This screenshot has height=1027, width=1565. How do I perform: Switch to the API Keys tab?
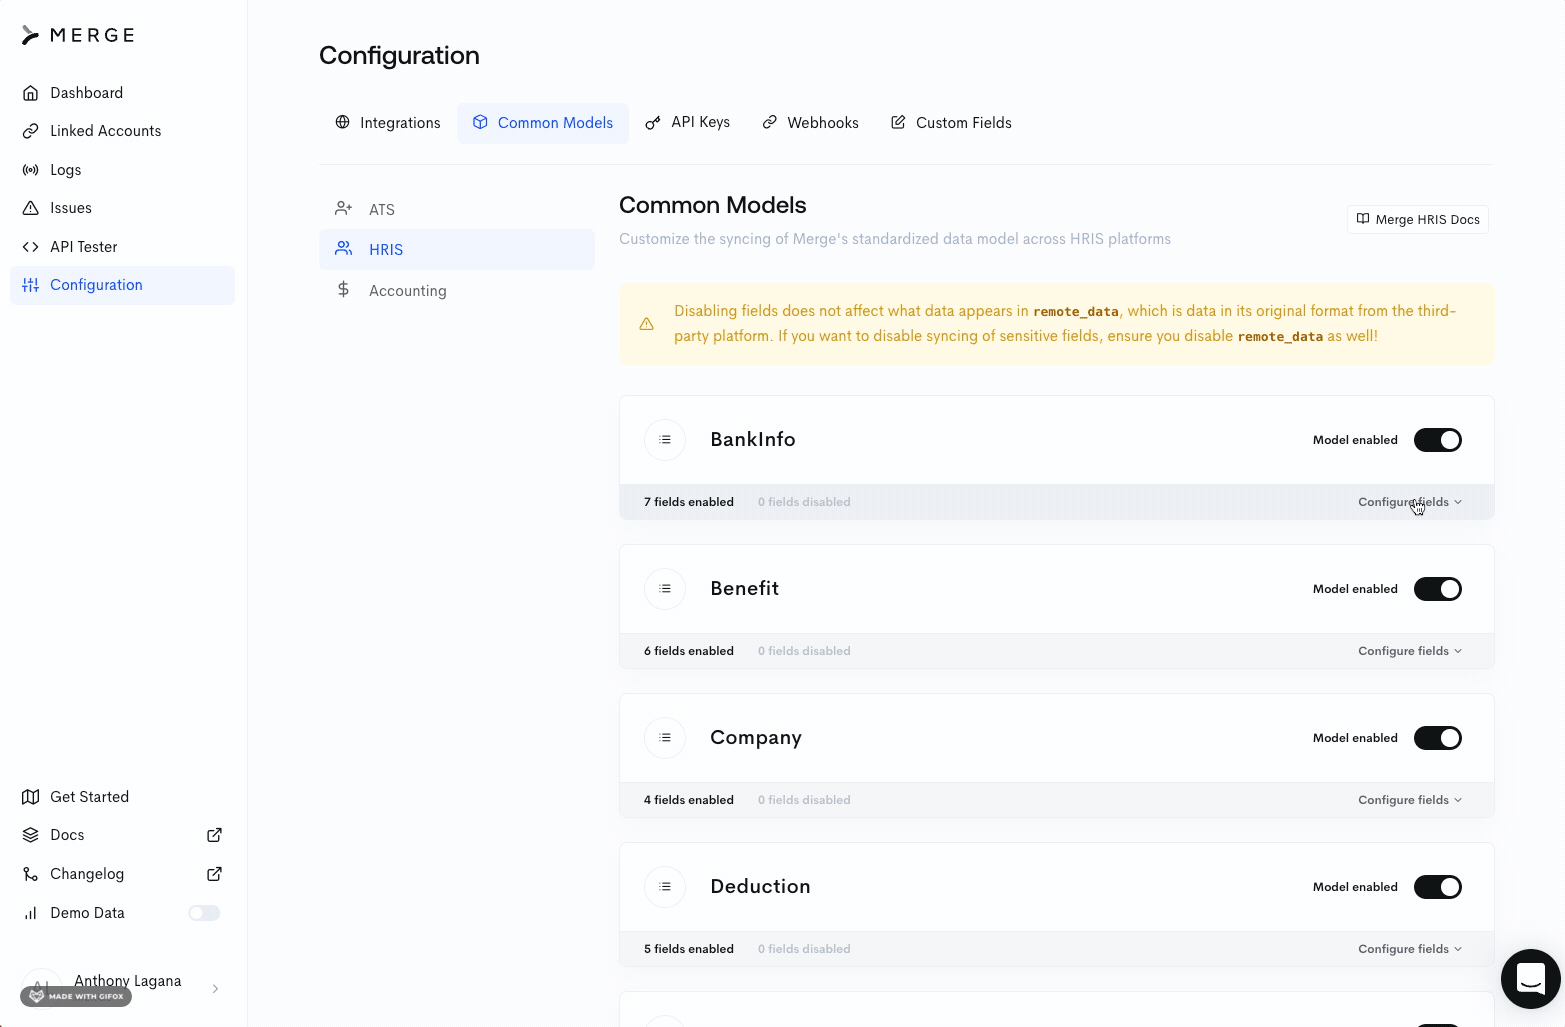pos(688,122)
